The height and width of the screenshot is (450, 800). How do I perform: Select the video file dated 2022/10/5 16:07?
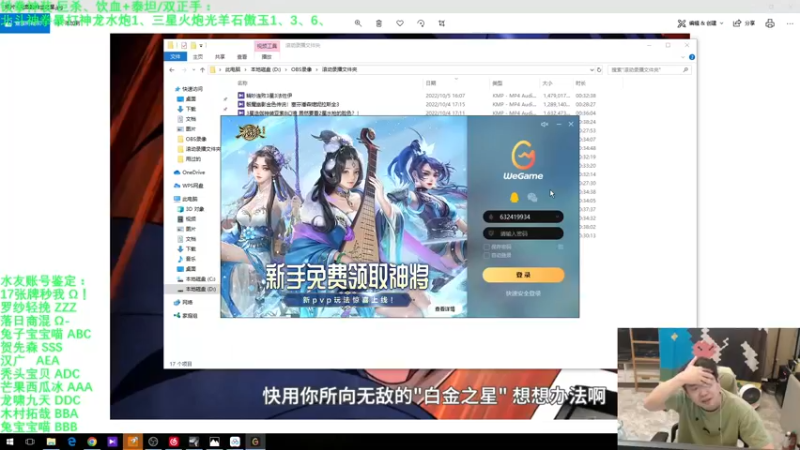click(x=416, y=95)
